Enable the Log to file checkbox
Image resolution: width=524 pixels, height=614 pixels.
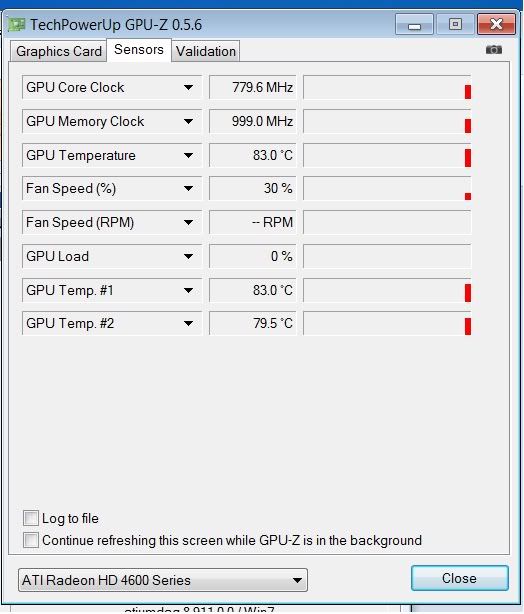point(31,518)
